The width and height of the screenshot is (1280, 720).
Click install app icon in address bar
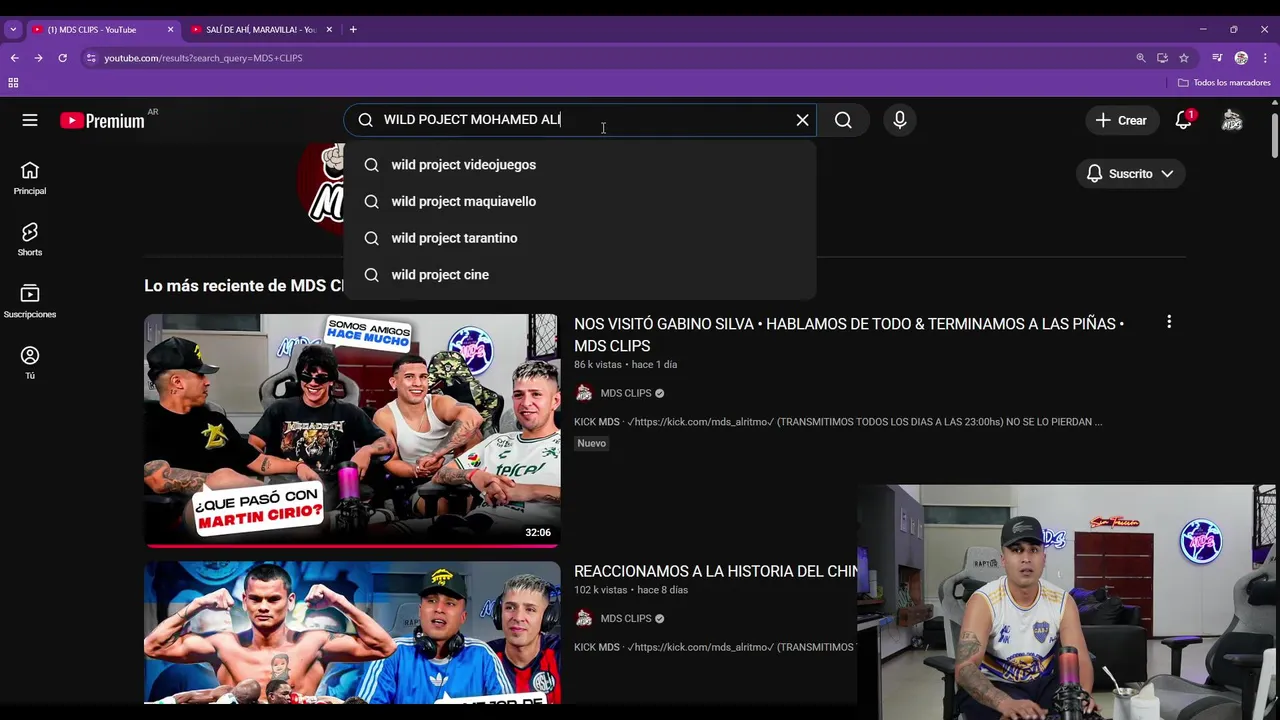[x=1162, y=58]
